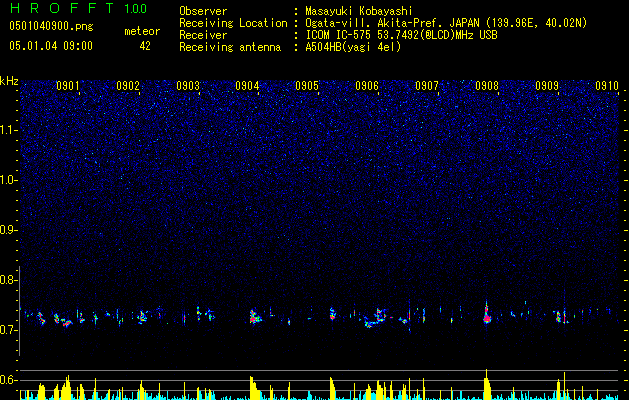This screenshot has height=400, width=629.
Task: Click the yellow intensity peak at 0904
Action: coord(254,388)
